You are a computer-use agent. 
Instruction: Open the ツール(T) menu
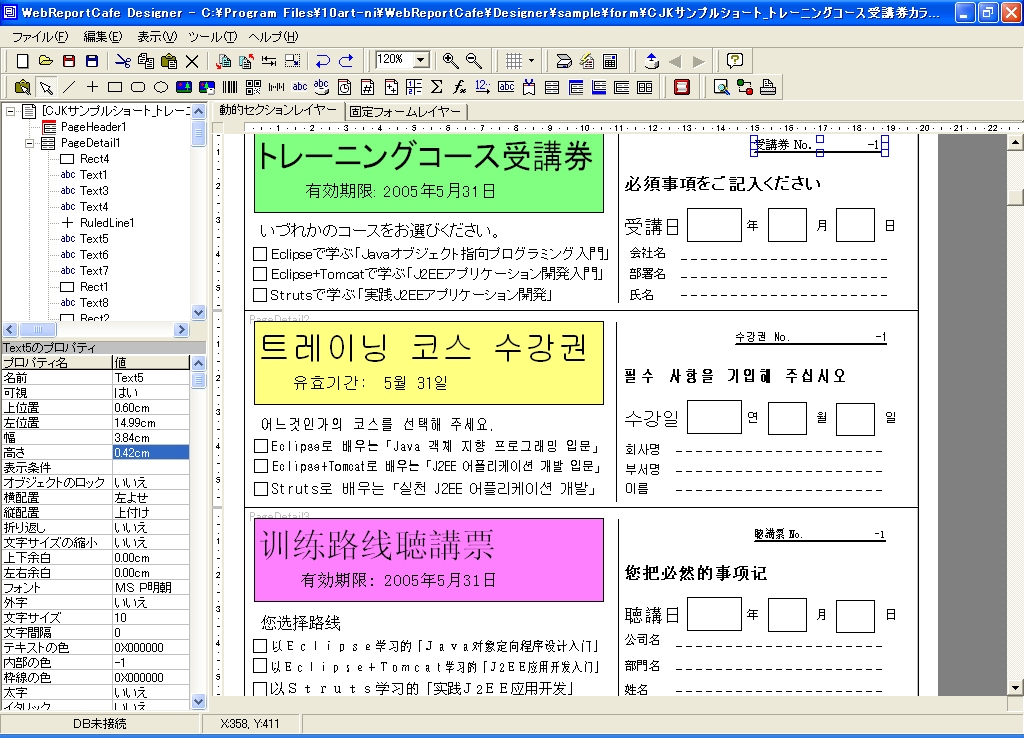point(212,36)
